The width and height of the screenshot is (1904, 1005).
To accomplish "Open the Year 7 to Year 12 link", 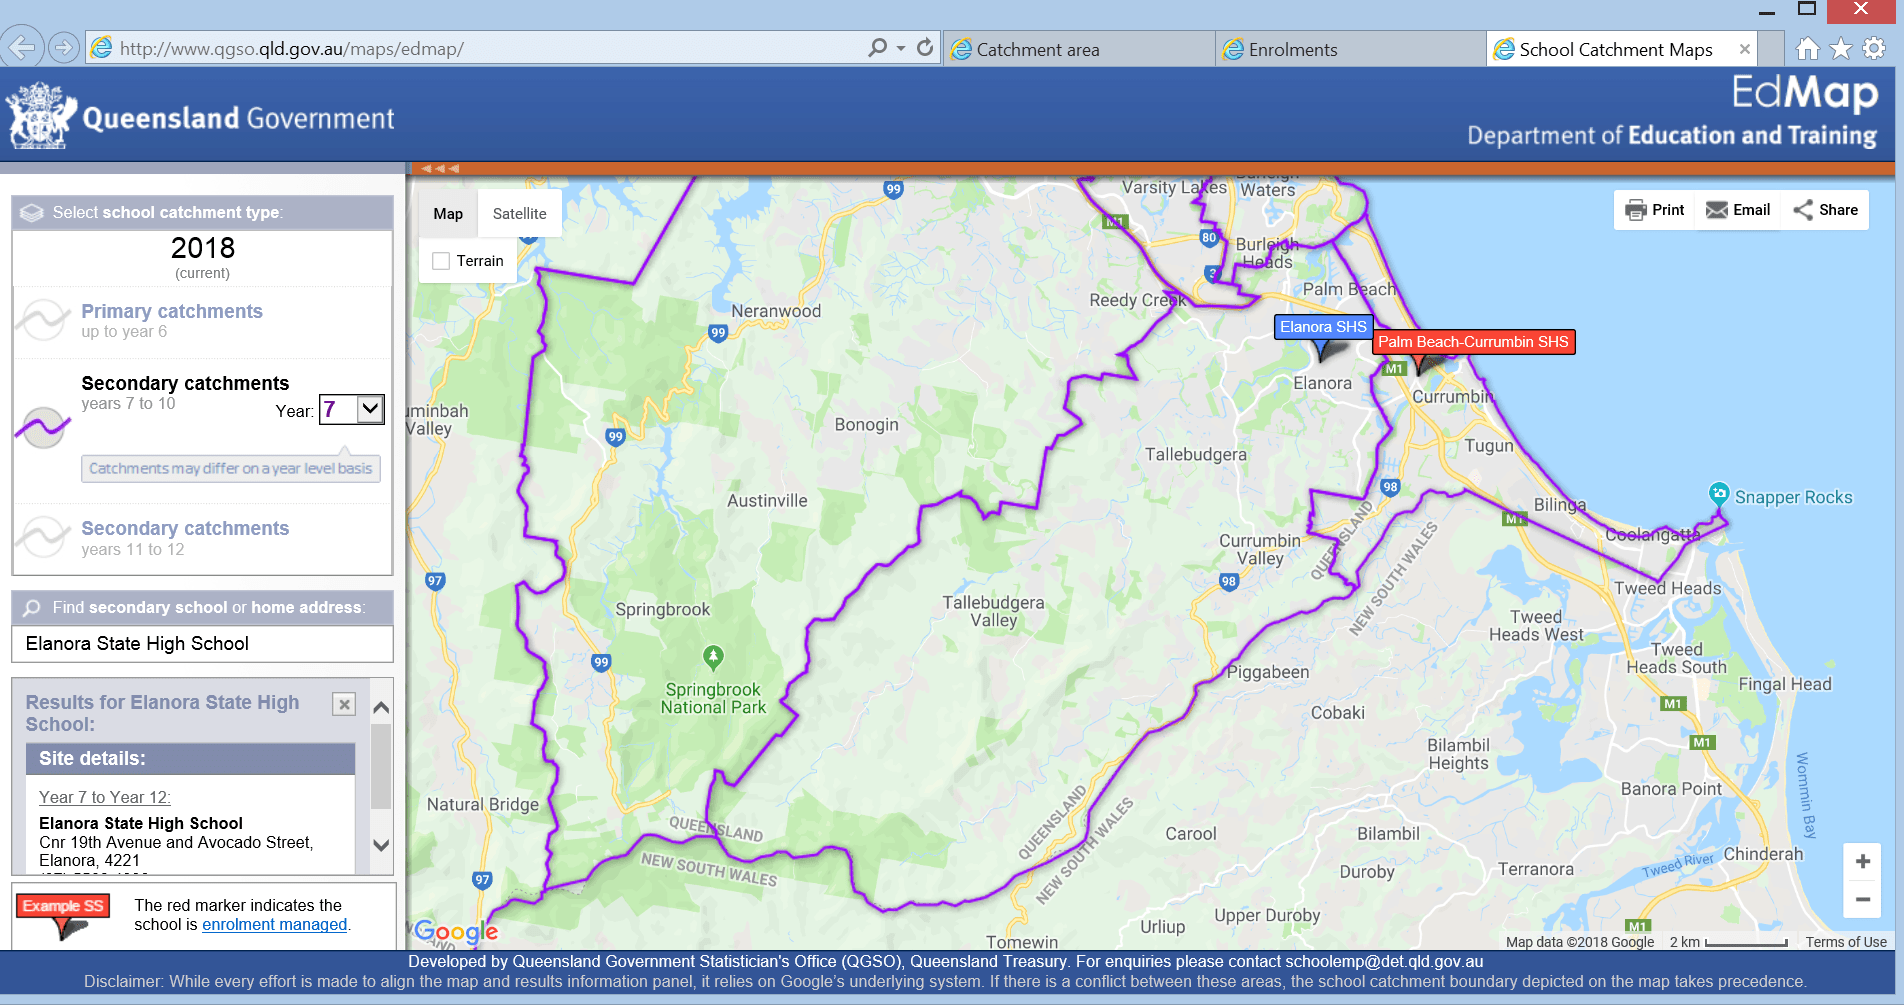I will [105, 797].
